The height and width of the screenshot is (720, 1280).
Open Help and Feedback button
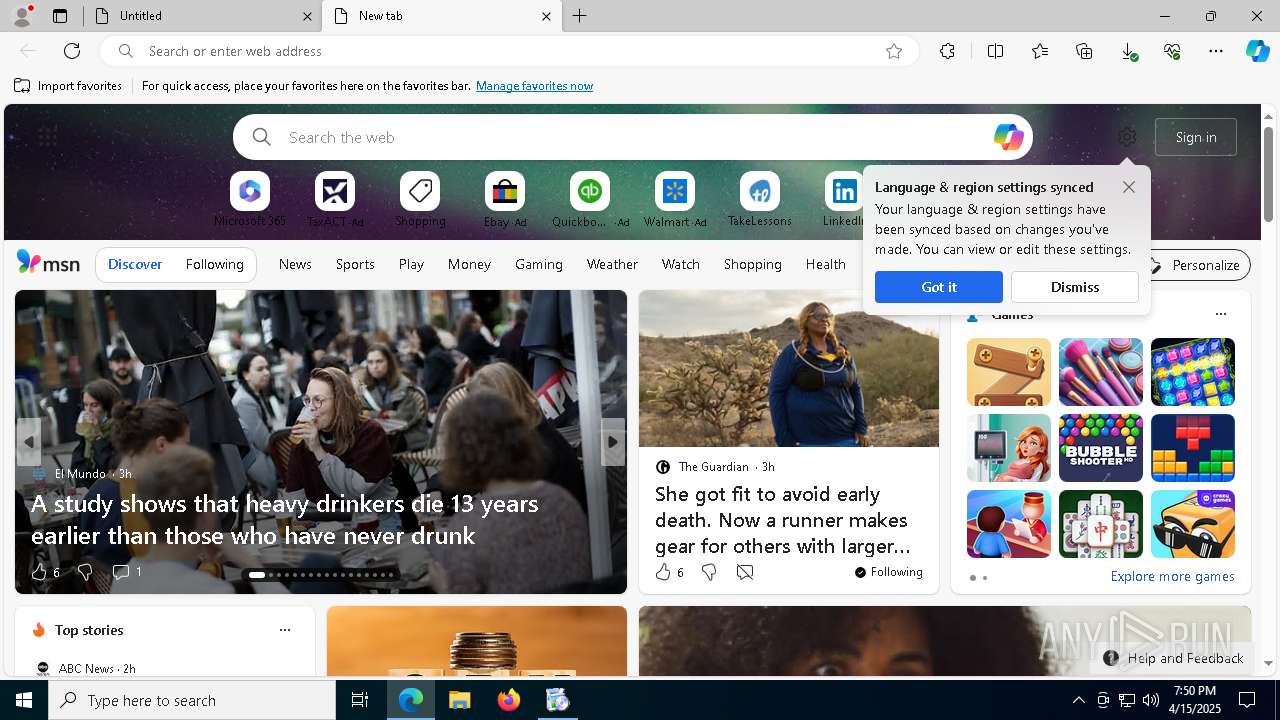[1173, 658]
